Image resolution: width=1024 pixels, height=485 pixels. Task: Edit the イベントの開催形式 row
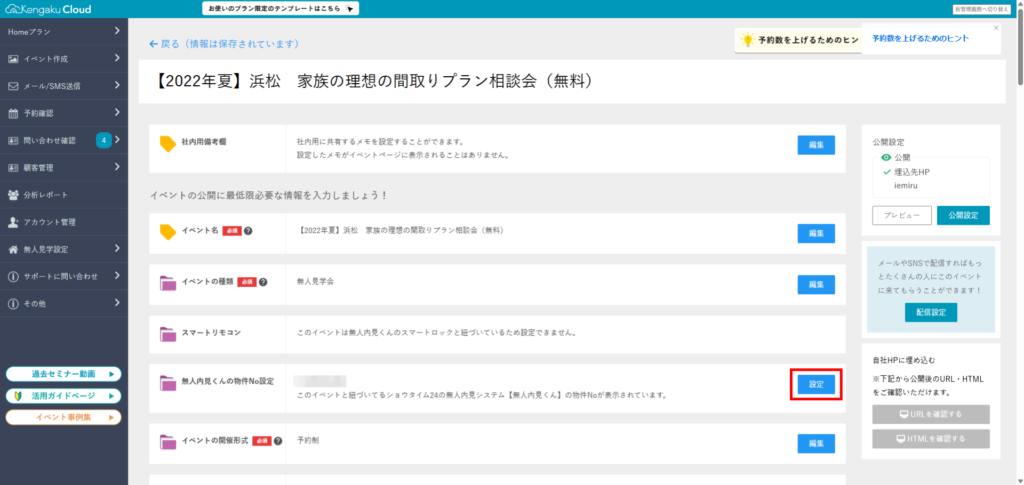(816, 443)
